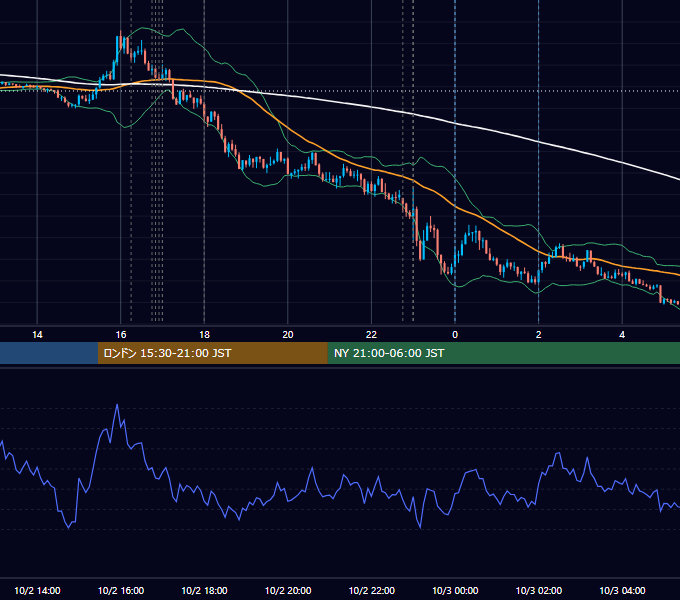Click the 10/3 00:00 date label
Viewport: 680px width, 600px height.
455,590
